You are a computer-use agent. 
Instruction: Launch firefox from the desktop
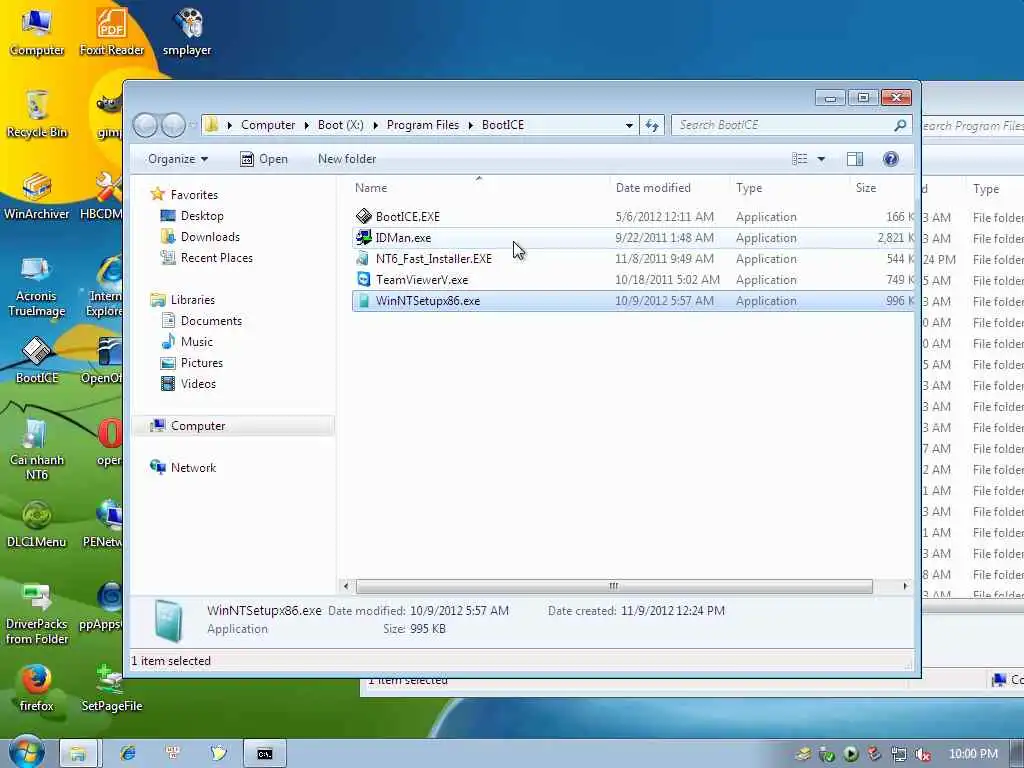[37, 688]
